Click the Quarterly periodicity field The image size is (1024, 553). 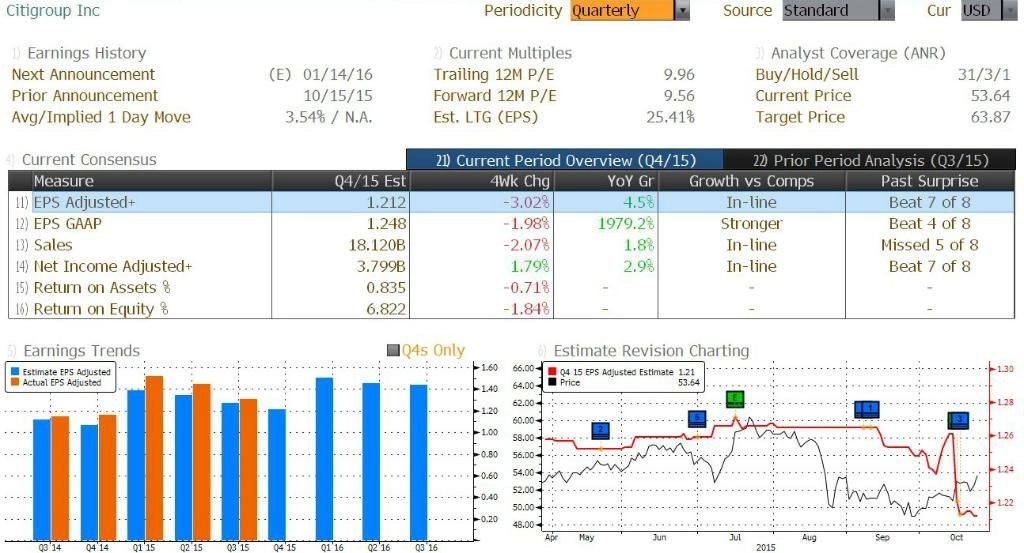[622, 10]
